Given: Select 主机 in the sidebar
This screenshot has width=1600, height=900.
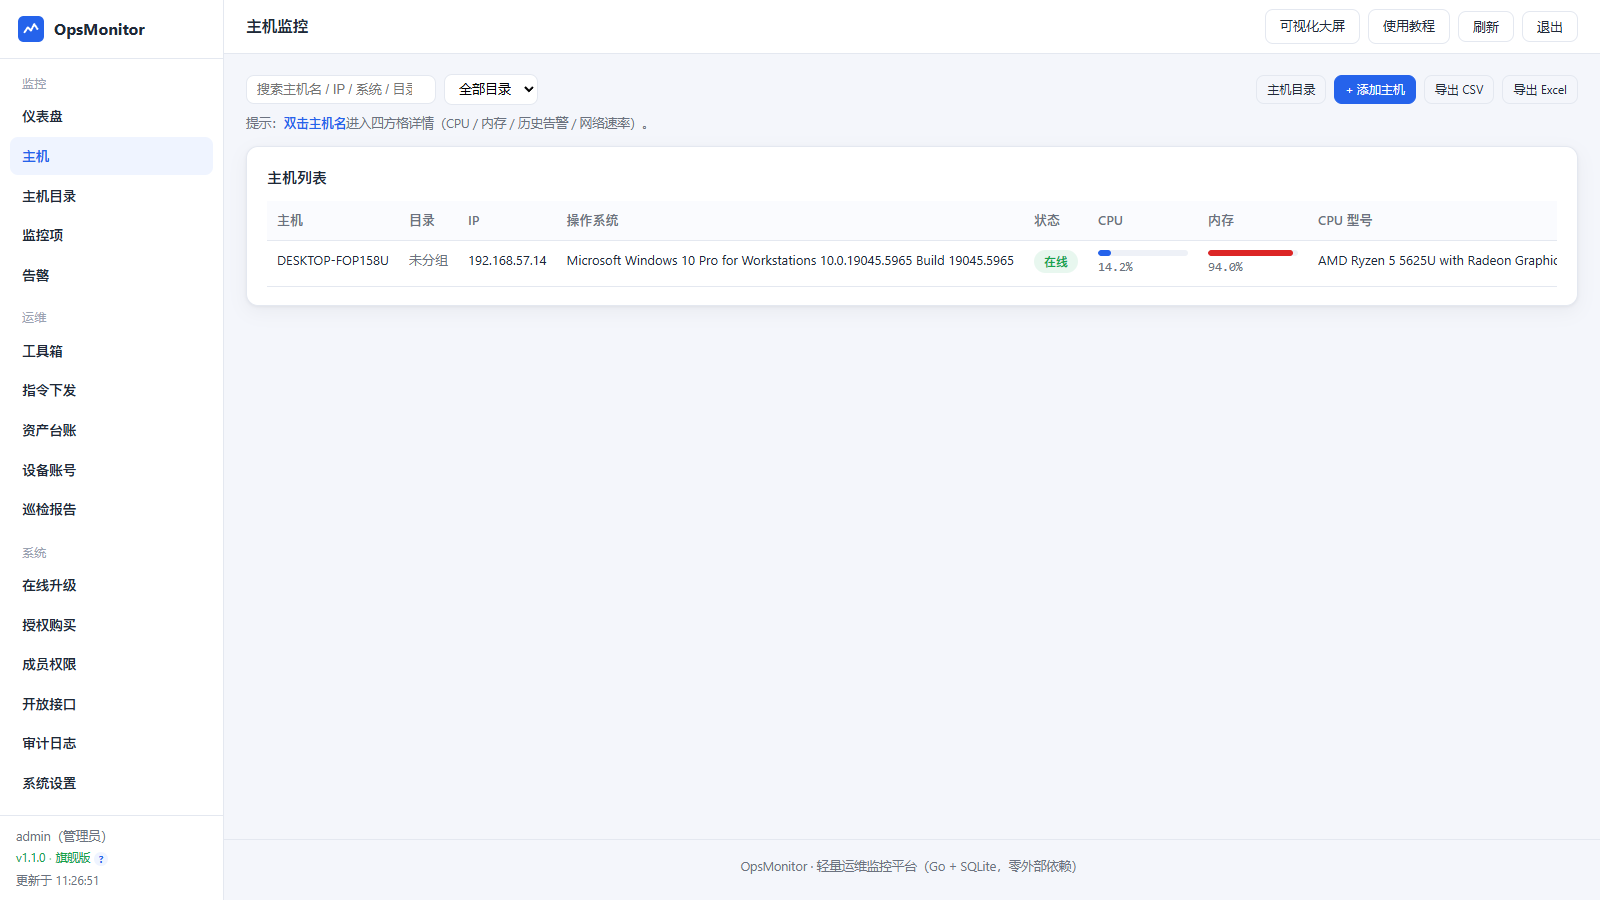Looking at the screenshot, I should tap(111, 156).
